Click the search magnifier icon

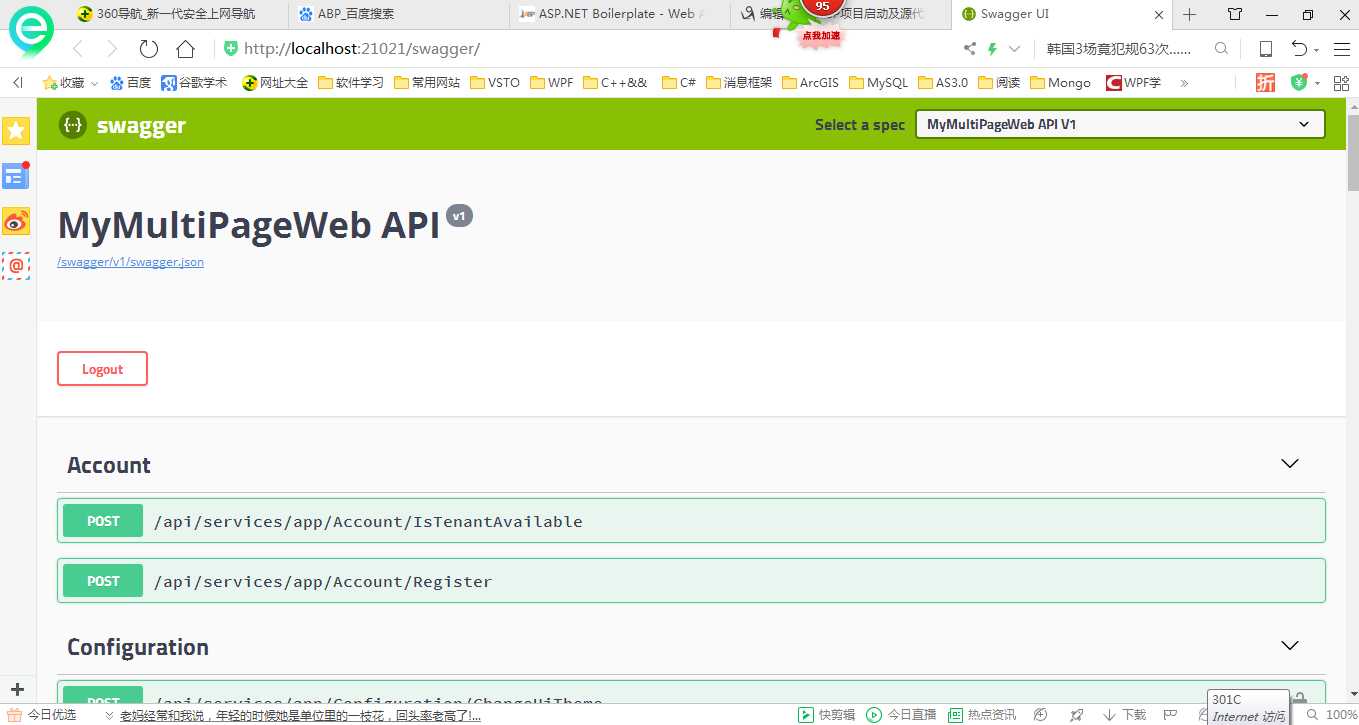tap(1221, 48)
